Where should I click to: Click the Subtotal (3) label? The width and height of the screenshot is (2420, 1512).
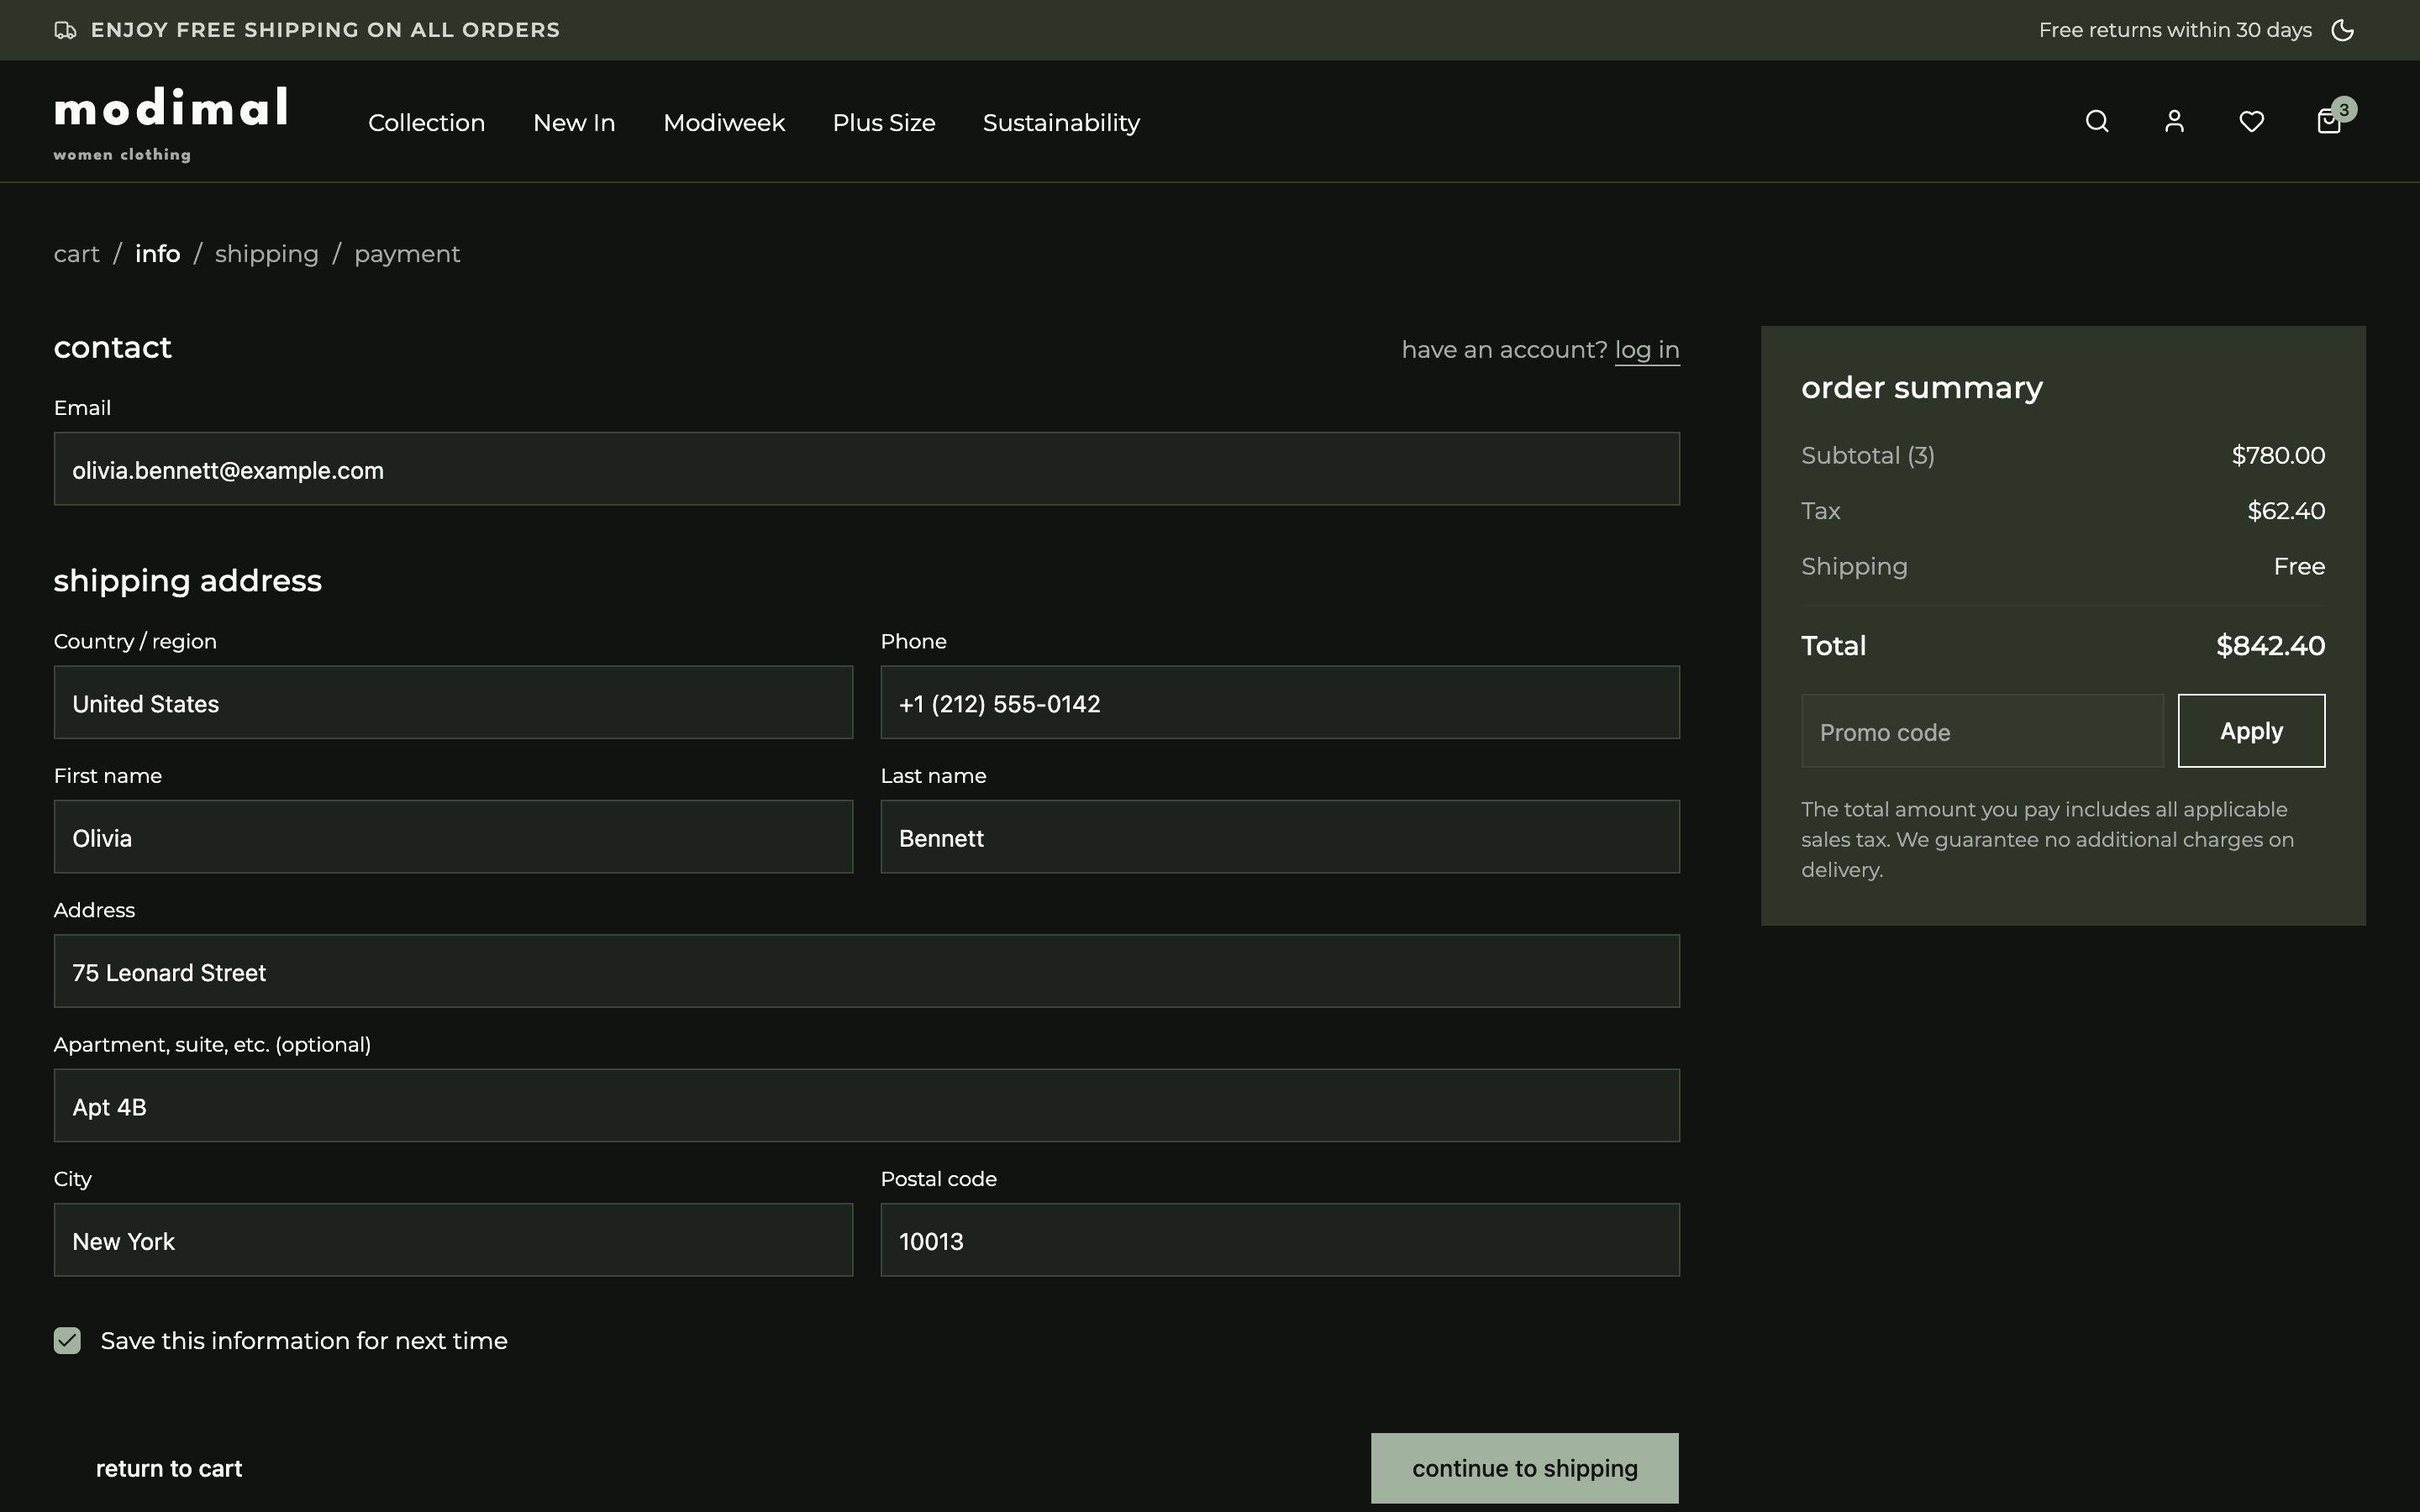point(1868,456)
